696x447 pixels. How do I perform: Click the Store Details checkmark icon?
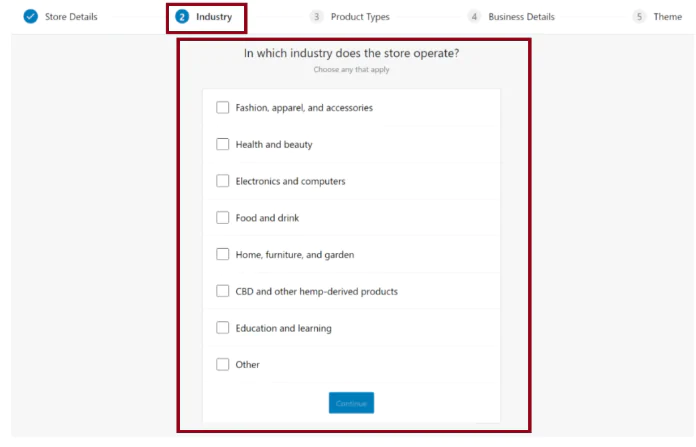tap(30, 16)
